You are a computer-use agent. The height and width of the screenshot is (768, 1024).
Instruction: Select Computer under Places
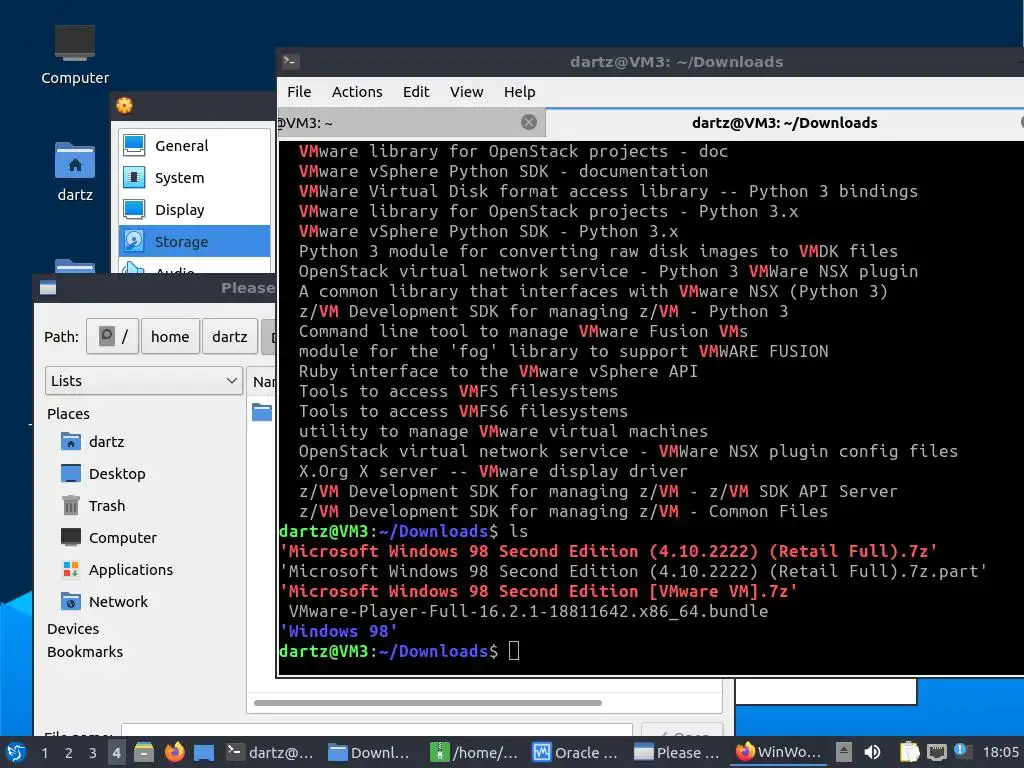(x=122, y=537)
